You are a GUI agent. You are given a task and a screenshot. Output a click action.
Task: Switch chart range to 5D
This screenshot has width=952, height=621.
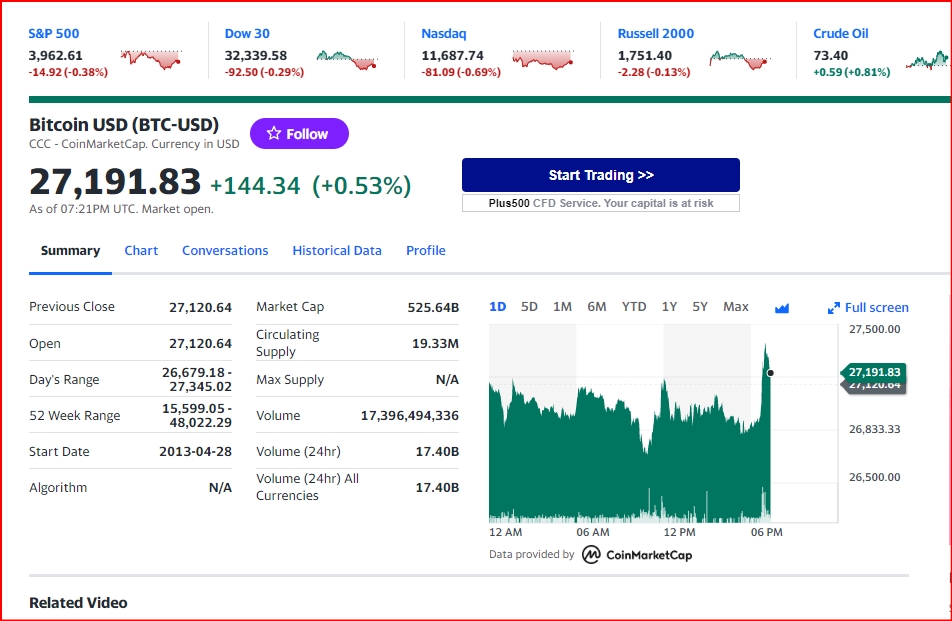[529, 307]
